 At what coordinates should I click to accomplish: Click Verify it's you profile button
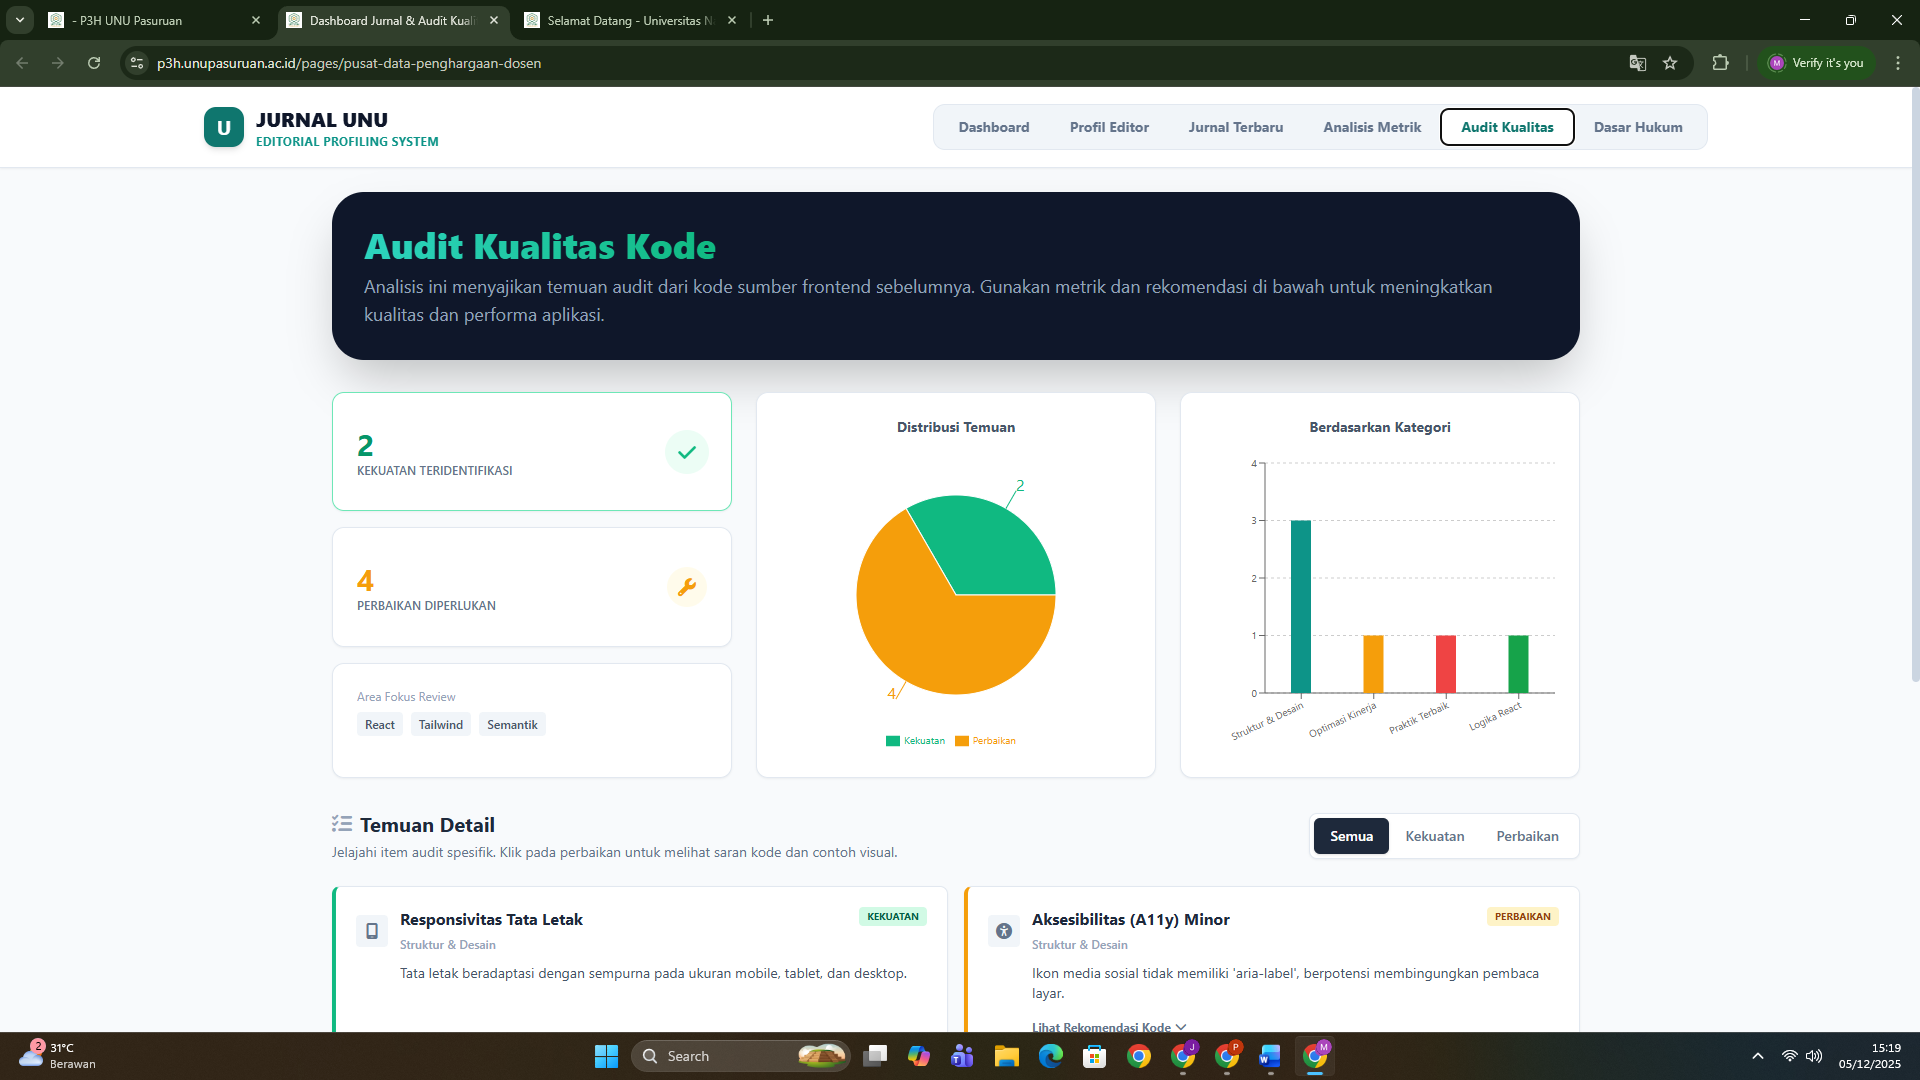point(1816,63)
